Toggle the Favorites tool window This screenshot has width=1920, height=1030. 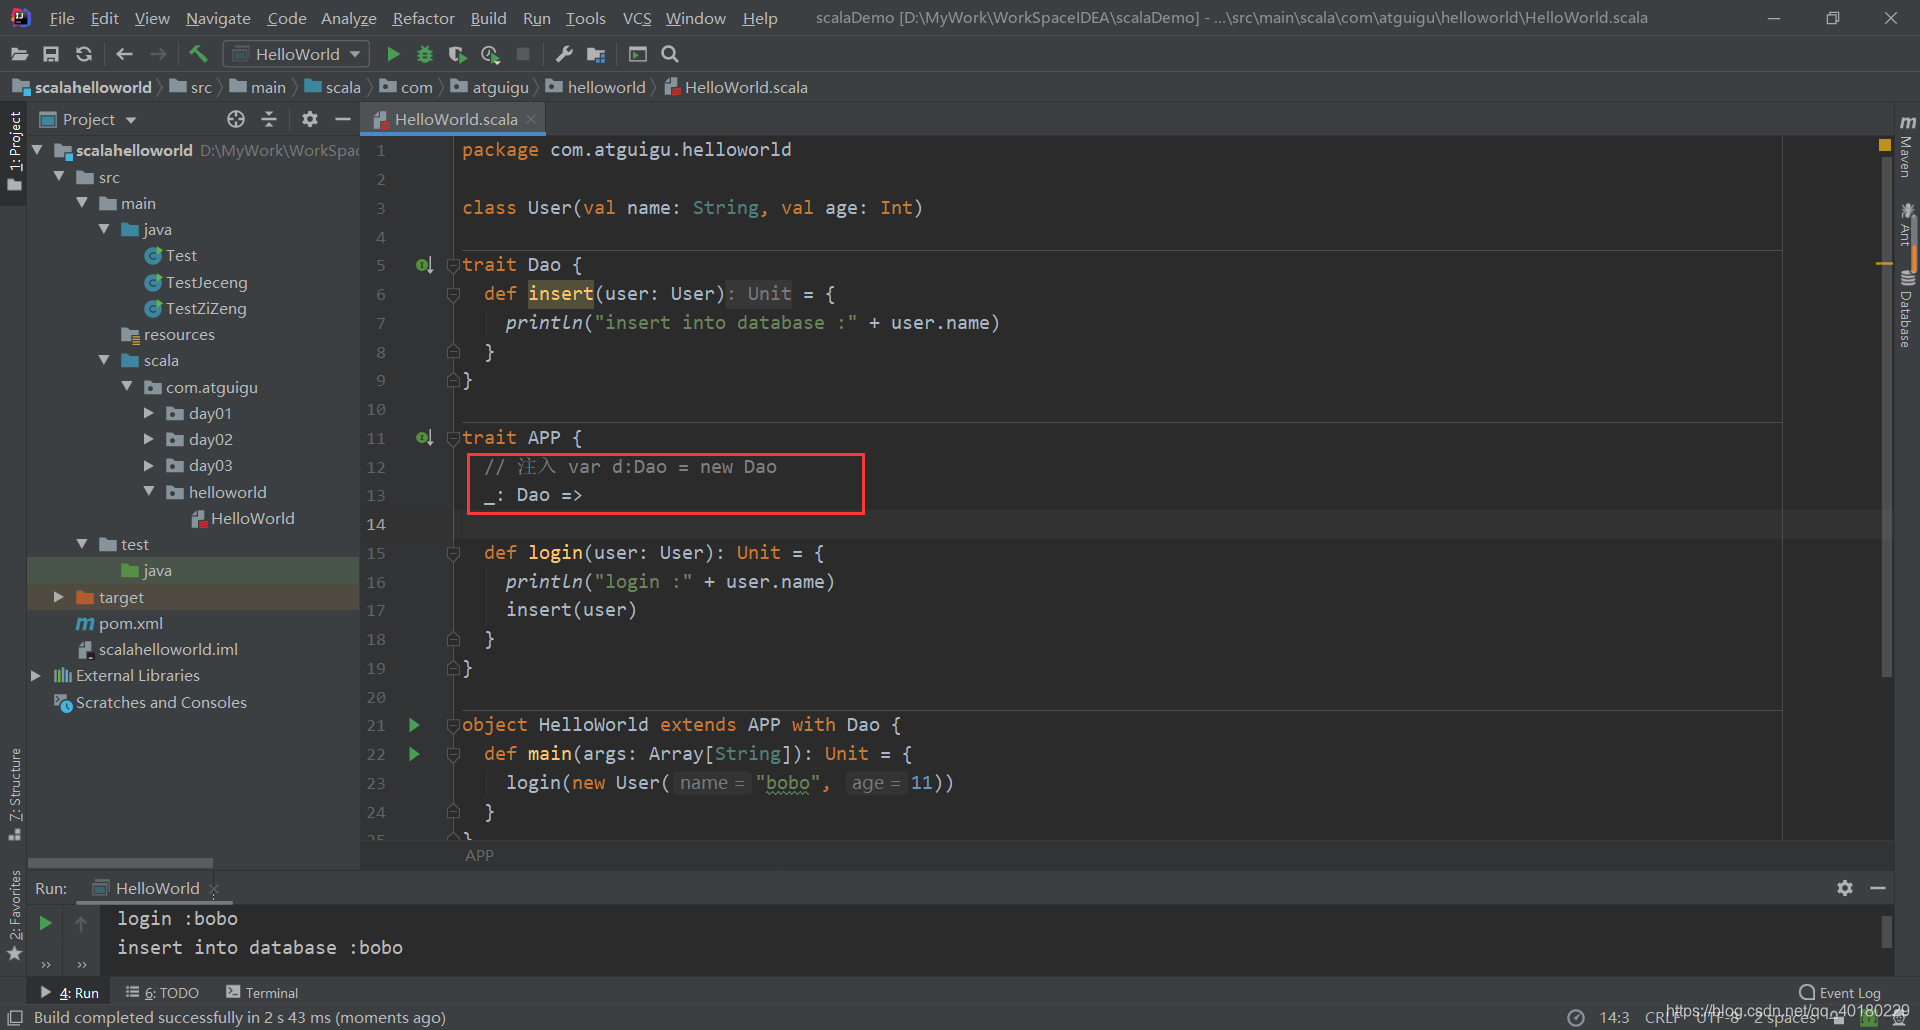click(14, 915)
